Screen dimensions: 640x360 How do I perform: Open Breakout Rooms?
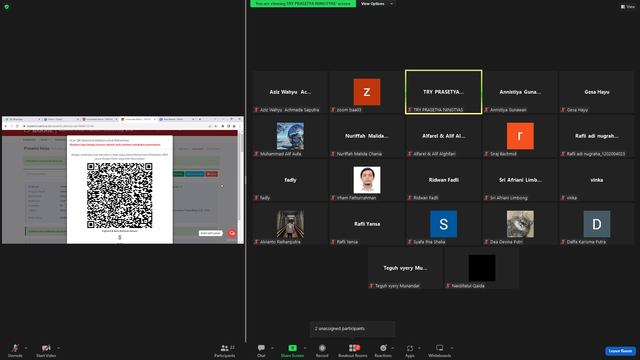click(x=353, y=350)
